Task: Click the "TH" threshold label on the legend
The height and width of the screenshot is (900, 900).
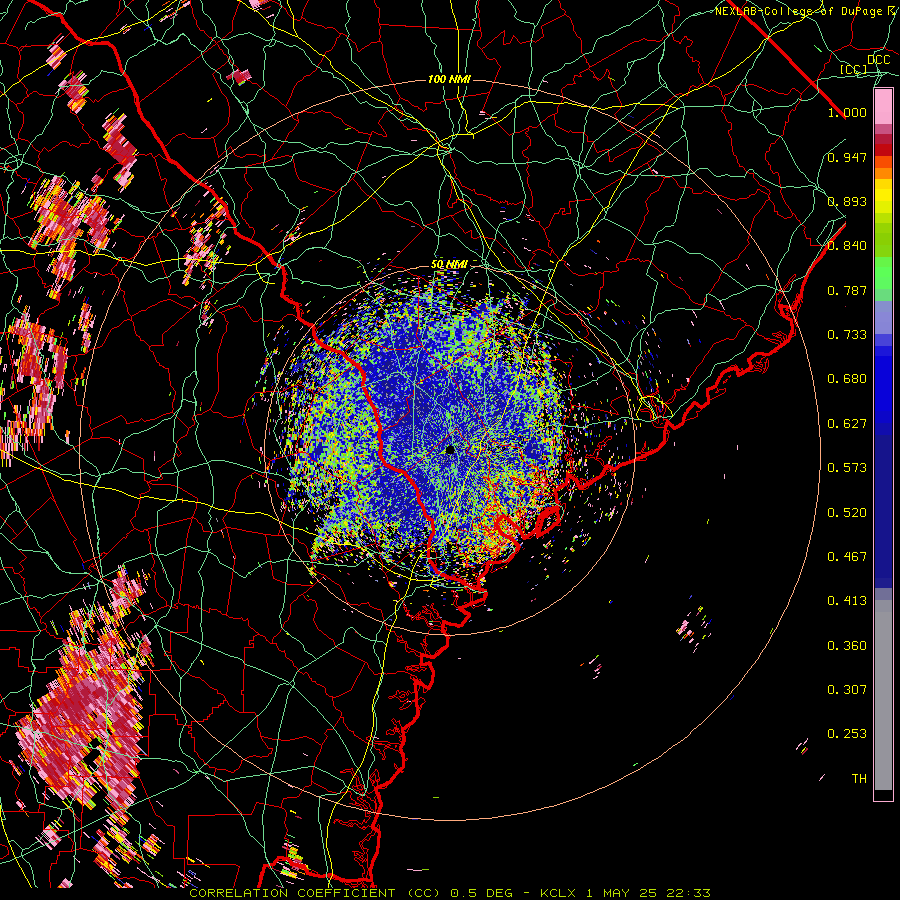Action: (x=859, y=779)
